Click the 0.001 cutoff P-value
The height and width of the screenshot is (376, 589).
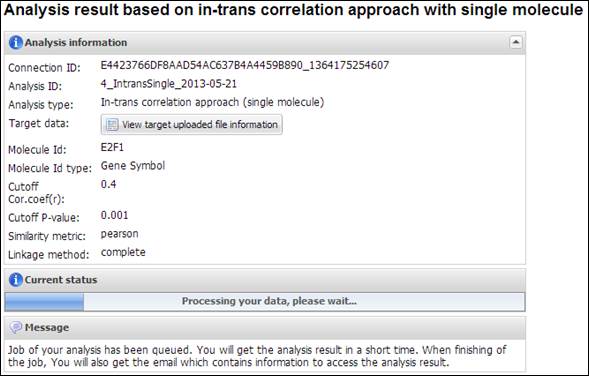[115, 215]
